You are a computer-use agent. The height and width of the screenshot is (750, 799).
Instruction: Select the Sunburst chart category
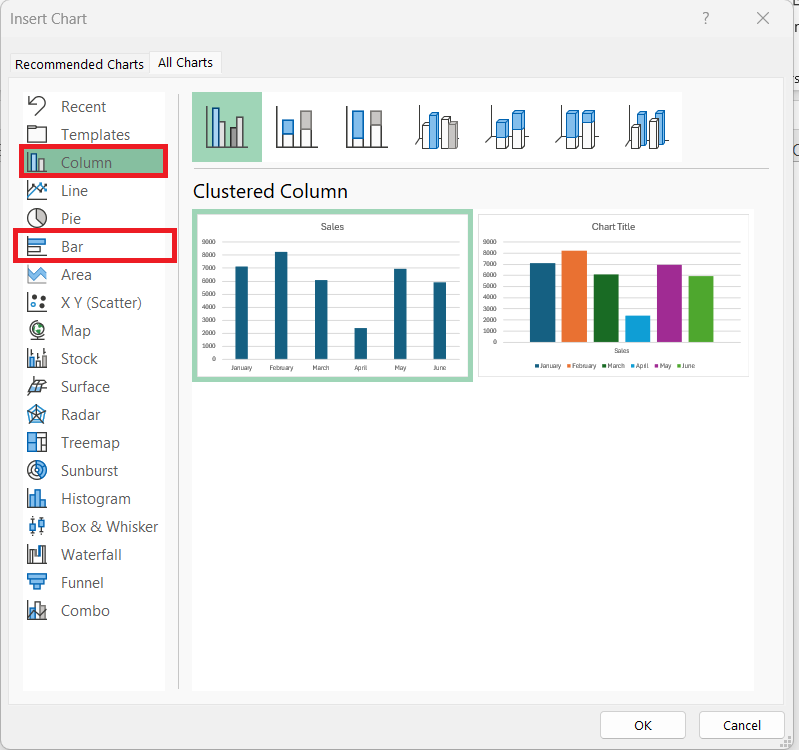(x=94, y=471)
